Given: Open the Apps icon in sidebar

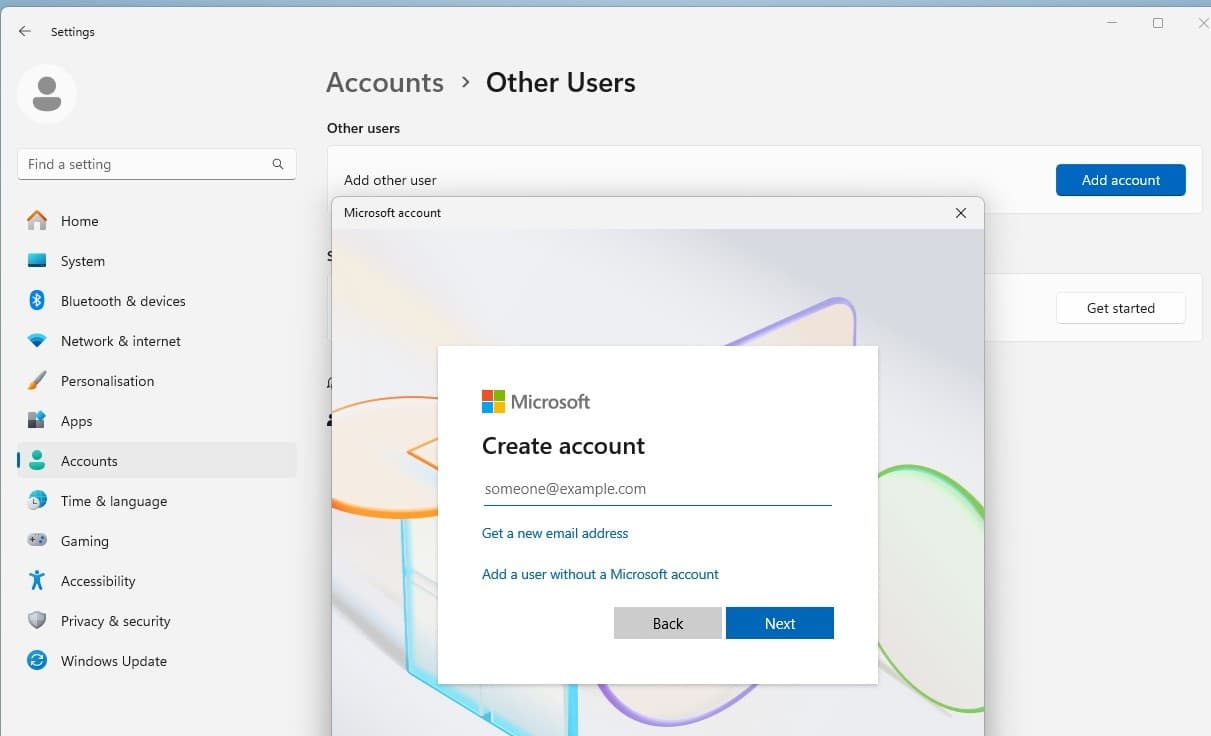Looking at the screenshot, I should click(x=37, y=421).
